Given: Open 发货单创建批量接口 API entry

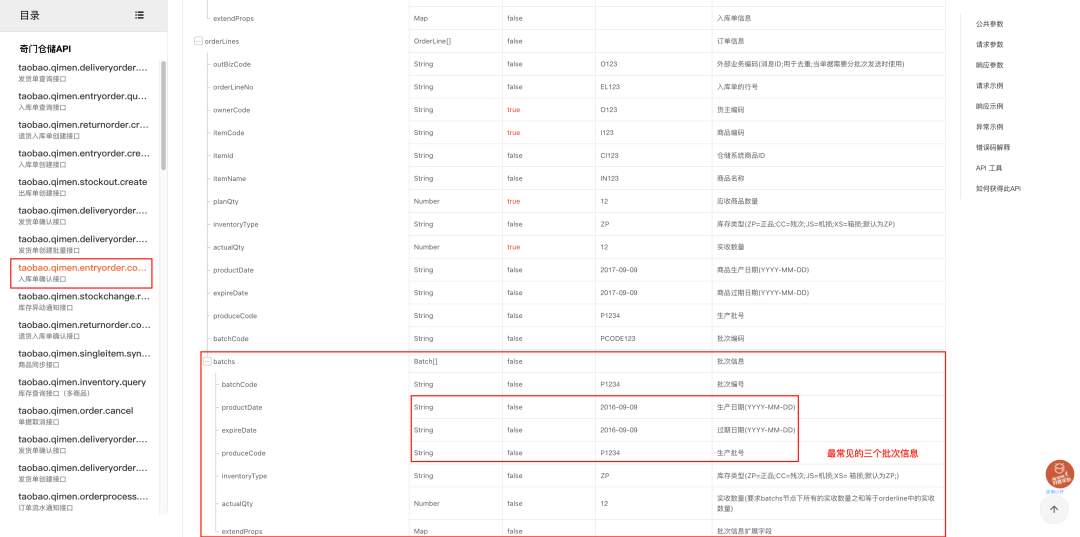Looking at the screenshot, I should click(x=83, y=244).
